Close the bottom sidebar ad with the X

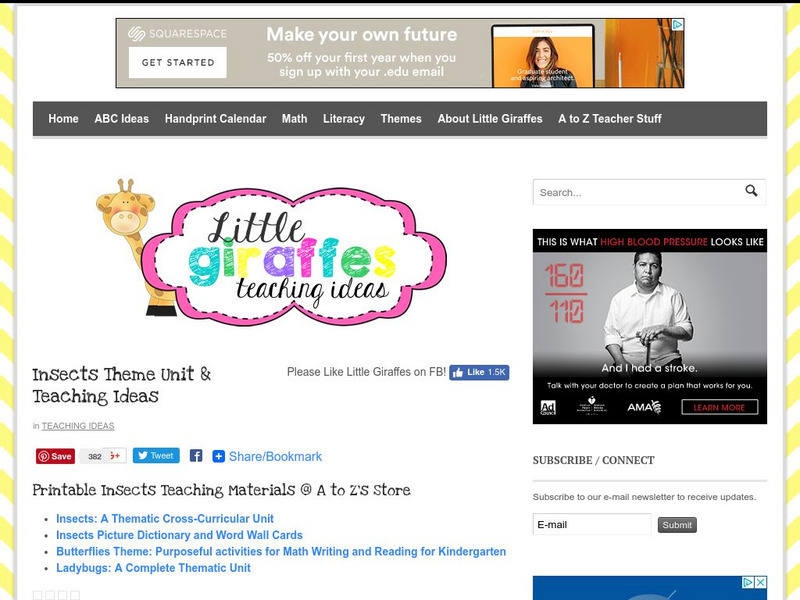coord(760,582)
